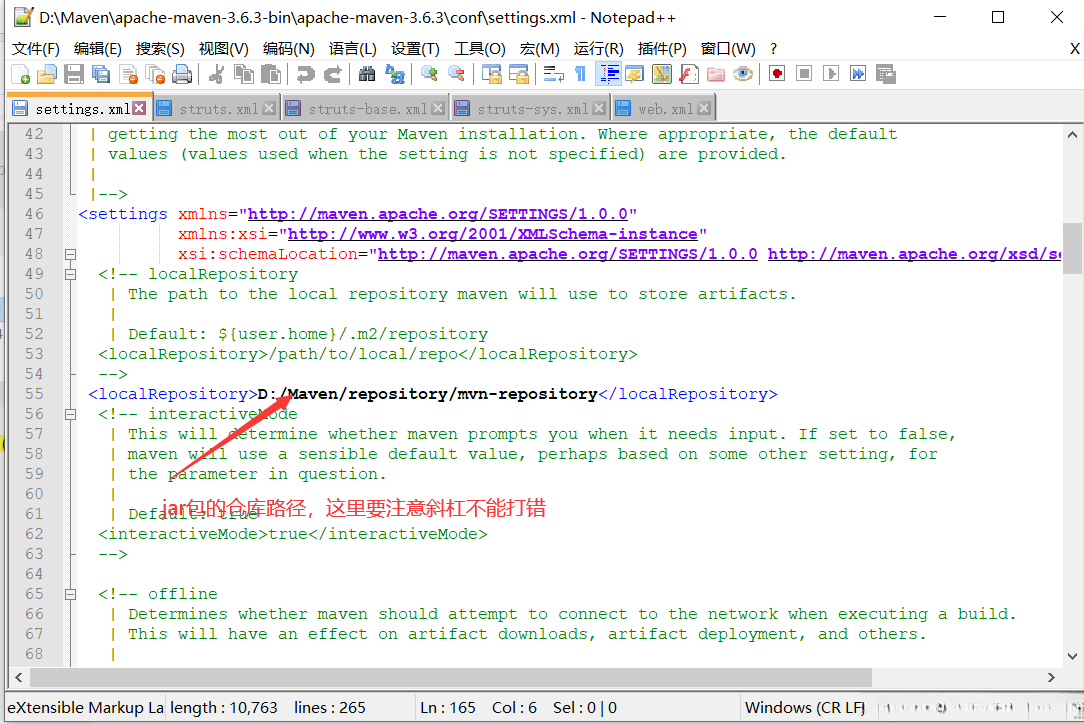This screenshot has width=1084, height=724.
Task: Click the horizontal scrollbar right arrow
Action: (1051, 678)
